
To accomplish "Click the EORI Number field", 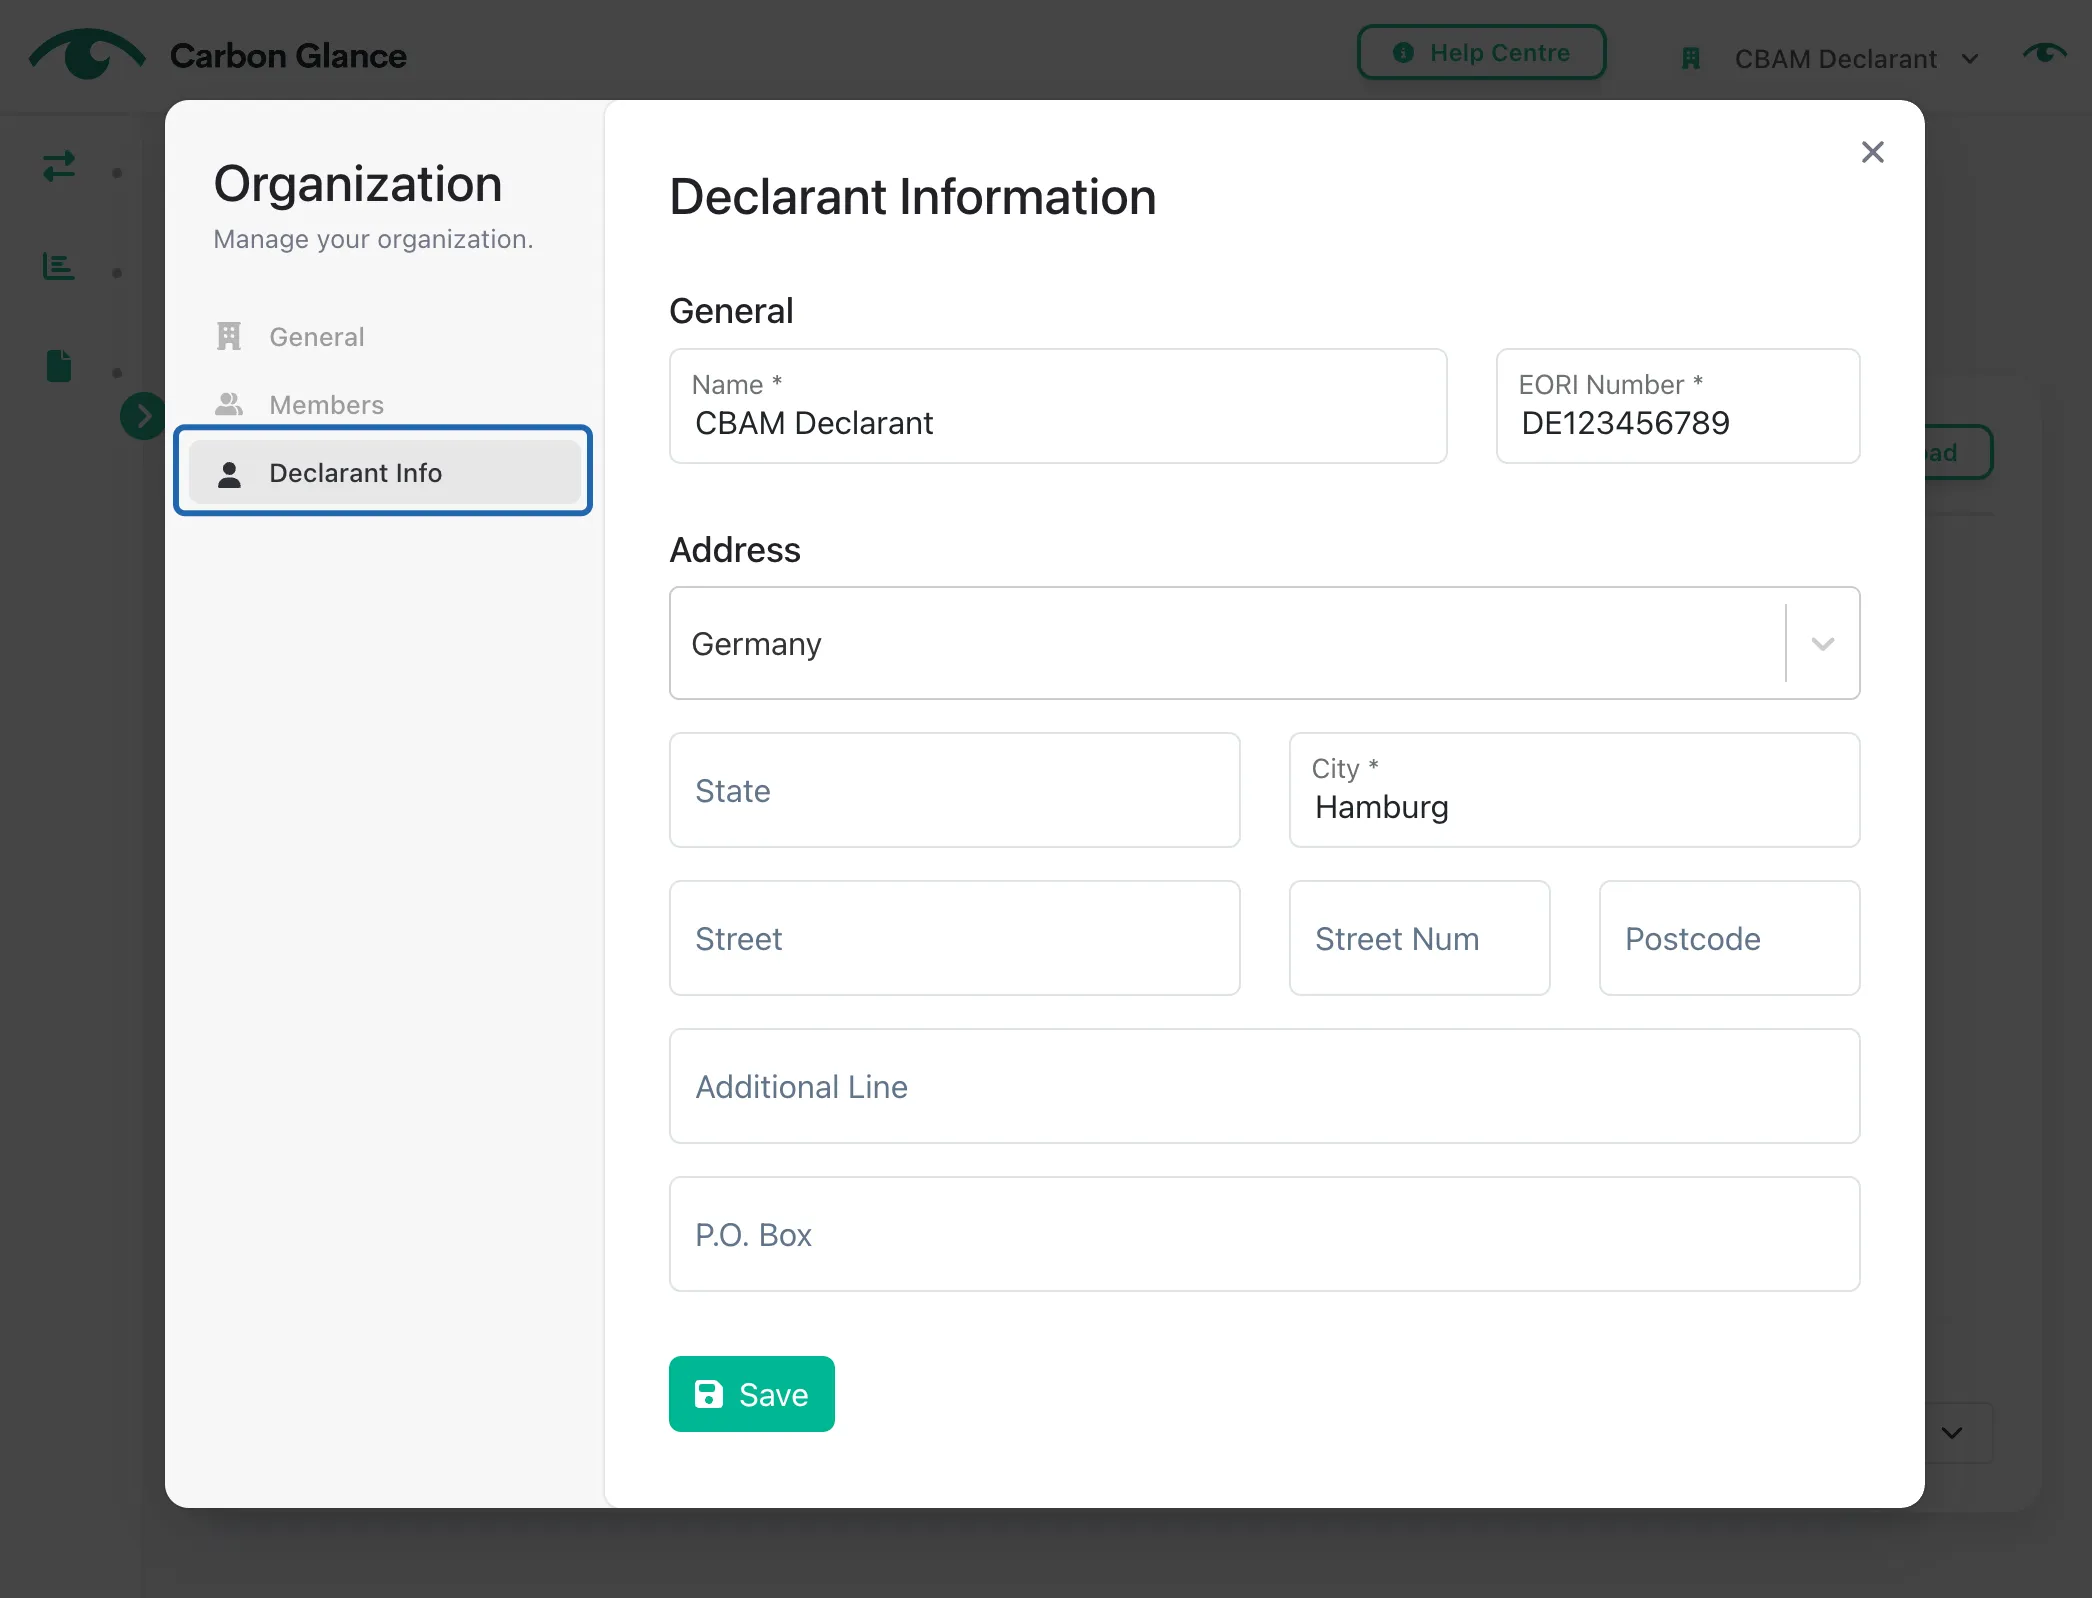I will coord(1678,406).
